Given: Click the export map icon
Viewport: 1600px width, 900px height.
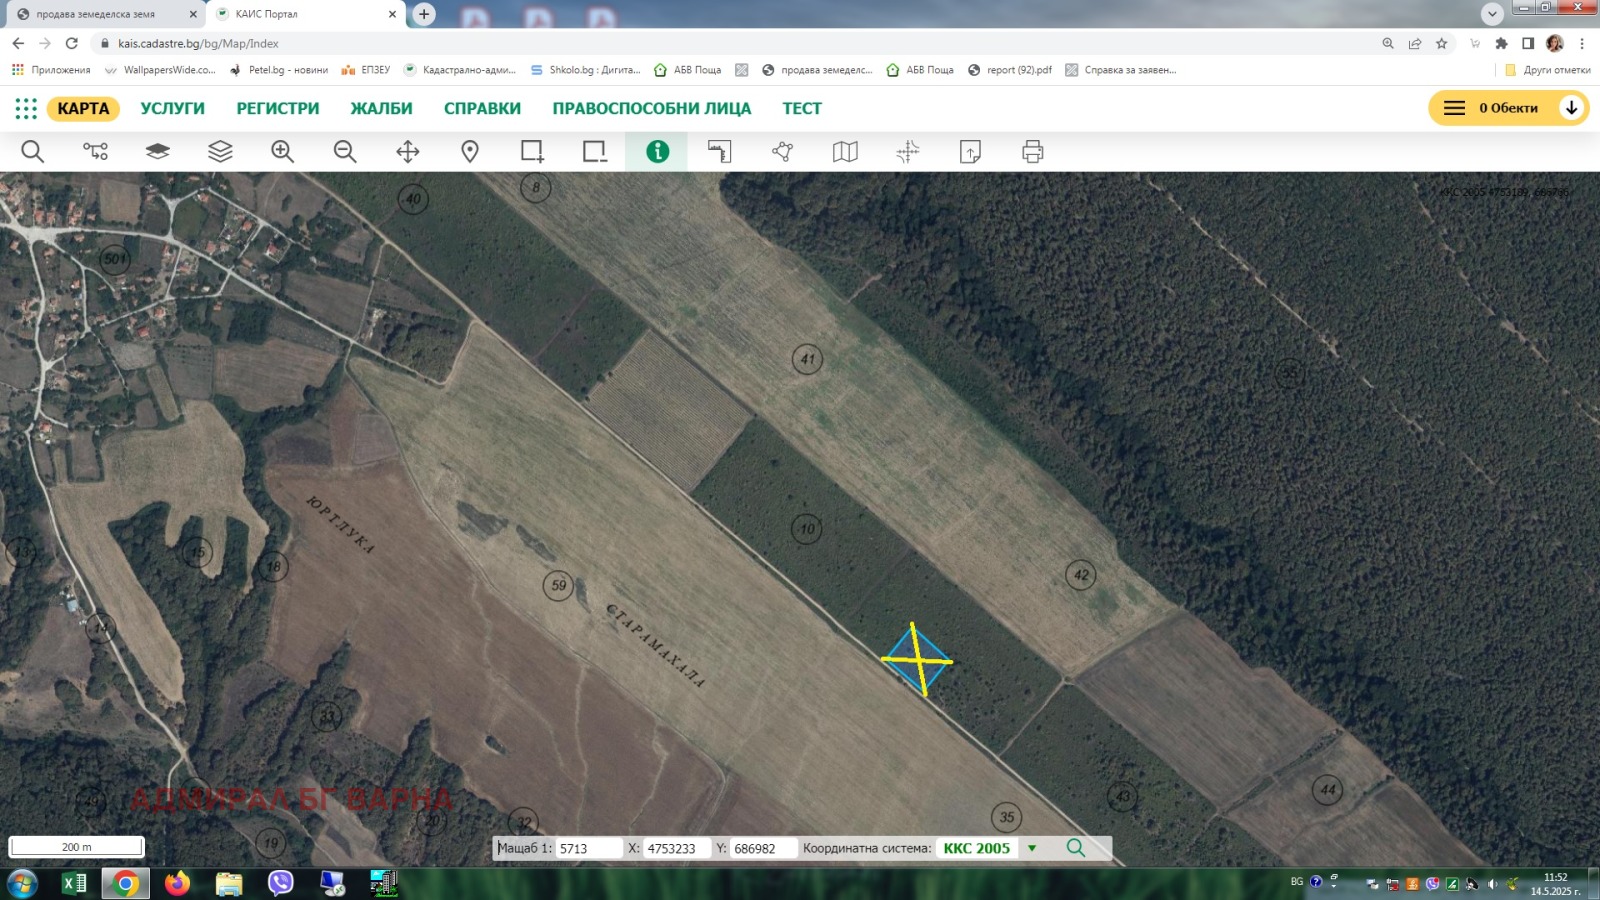Looking at the screenshot, I should tap(971, 151).
